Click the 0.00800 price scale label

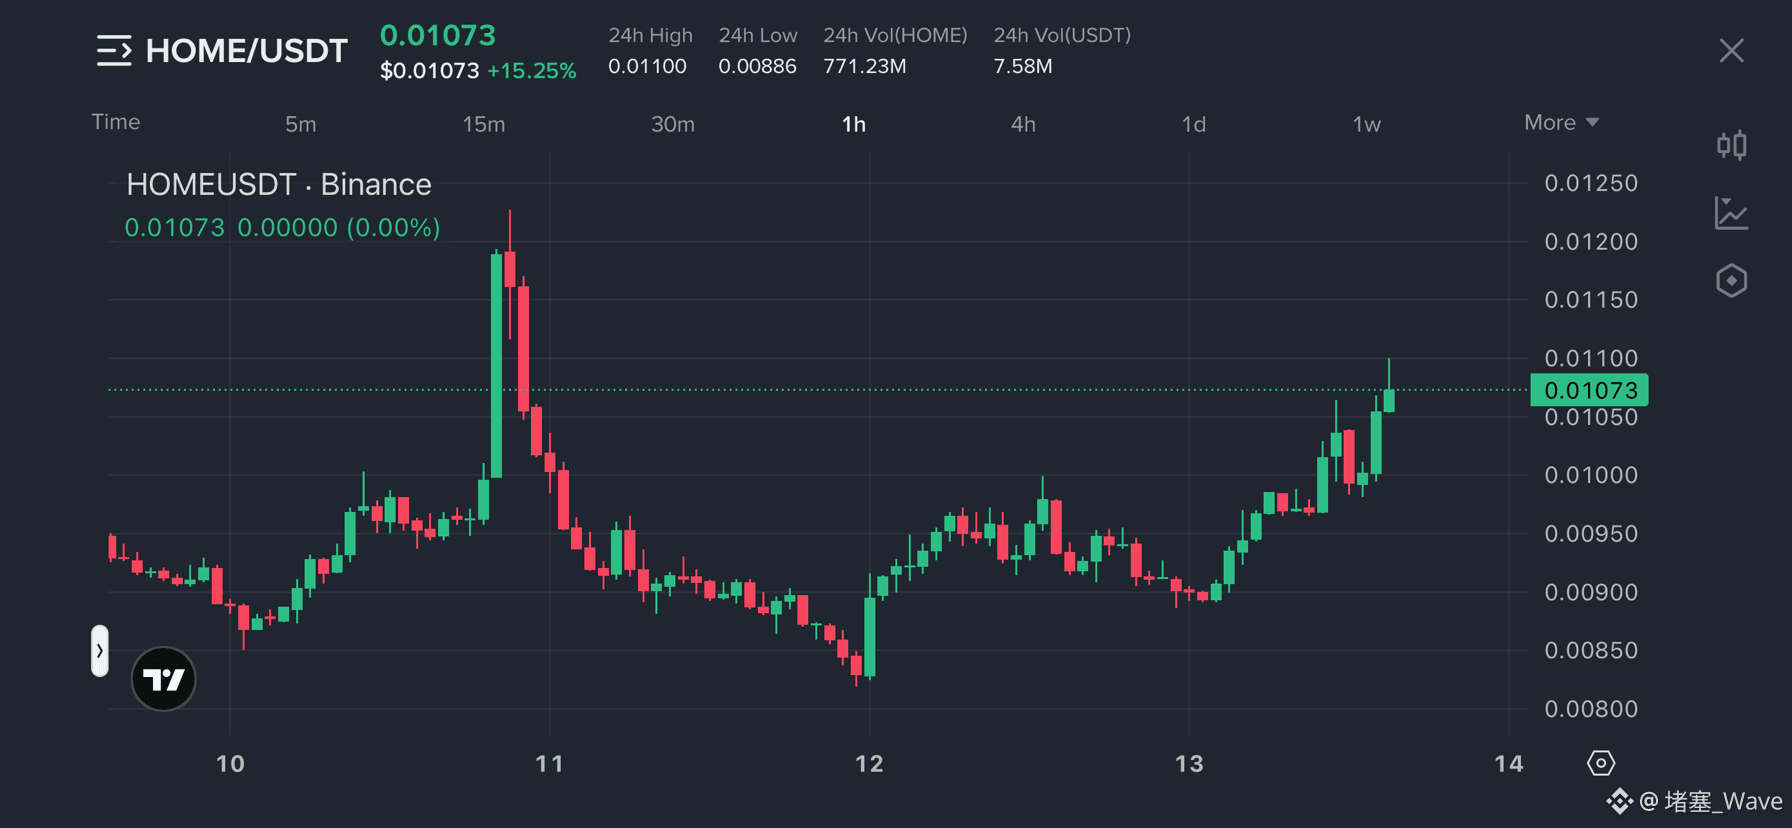coord(1591,709)
